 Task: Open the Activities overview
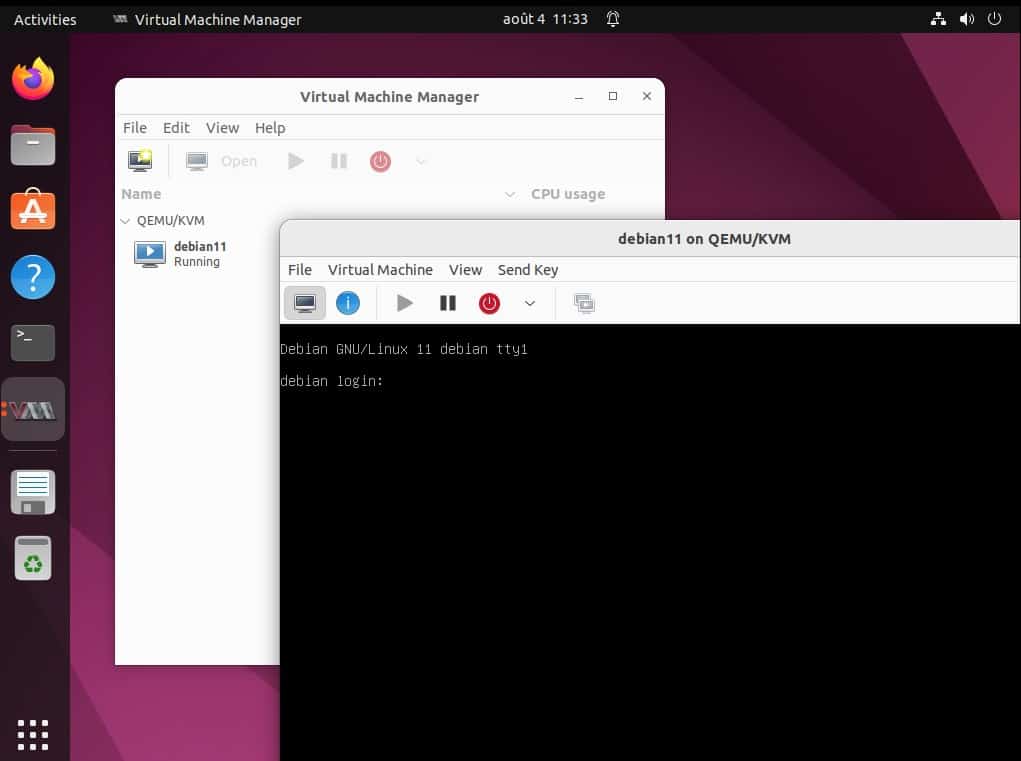[x=43, y=19]
